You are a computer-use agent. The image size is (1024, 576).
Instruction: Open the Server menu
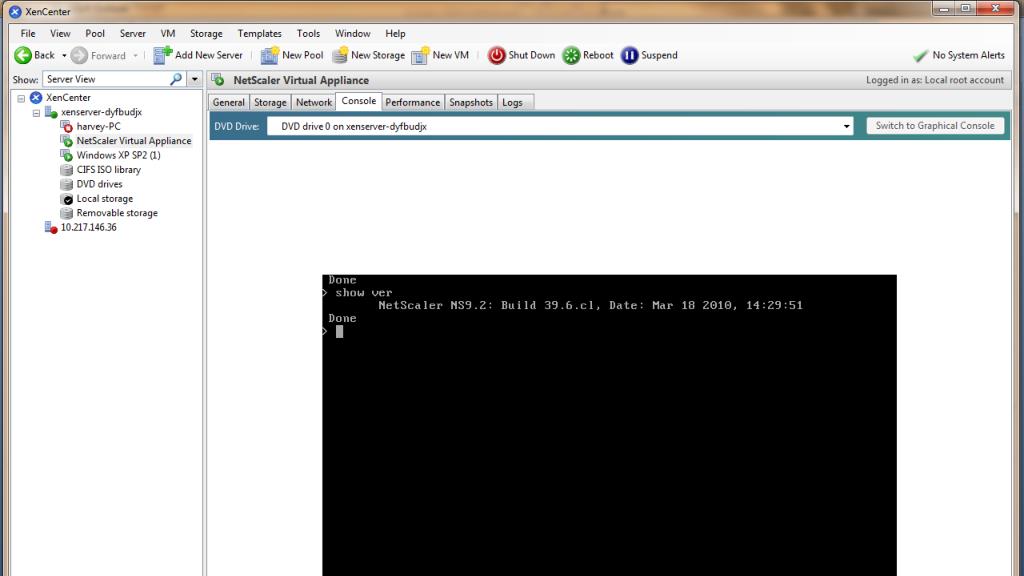click(133, 33)
